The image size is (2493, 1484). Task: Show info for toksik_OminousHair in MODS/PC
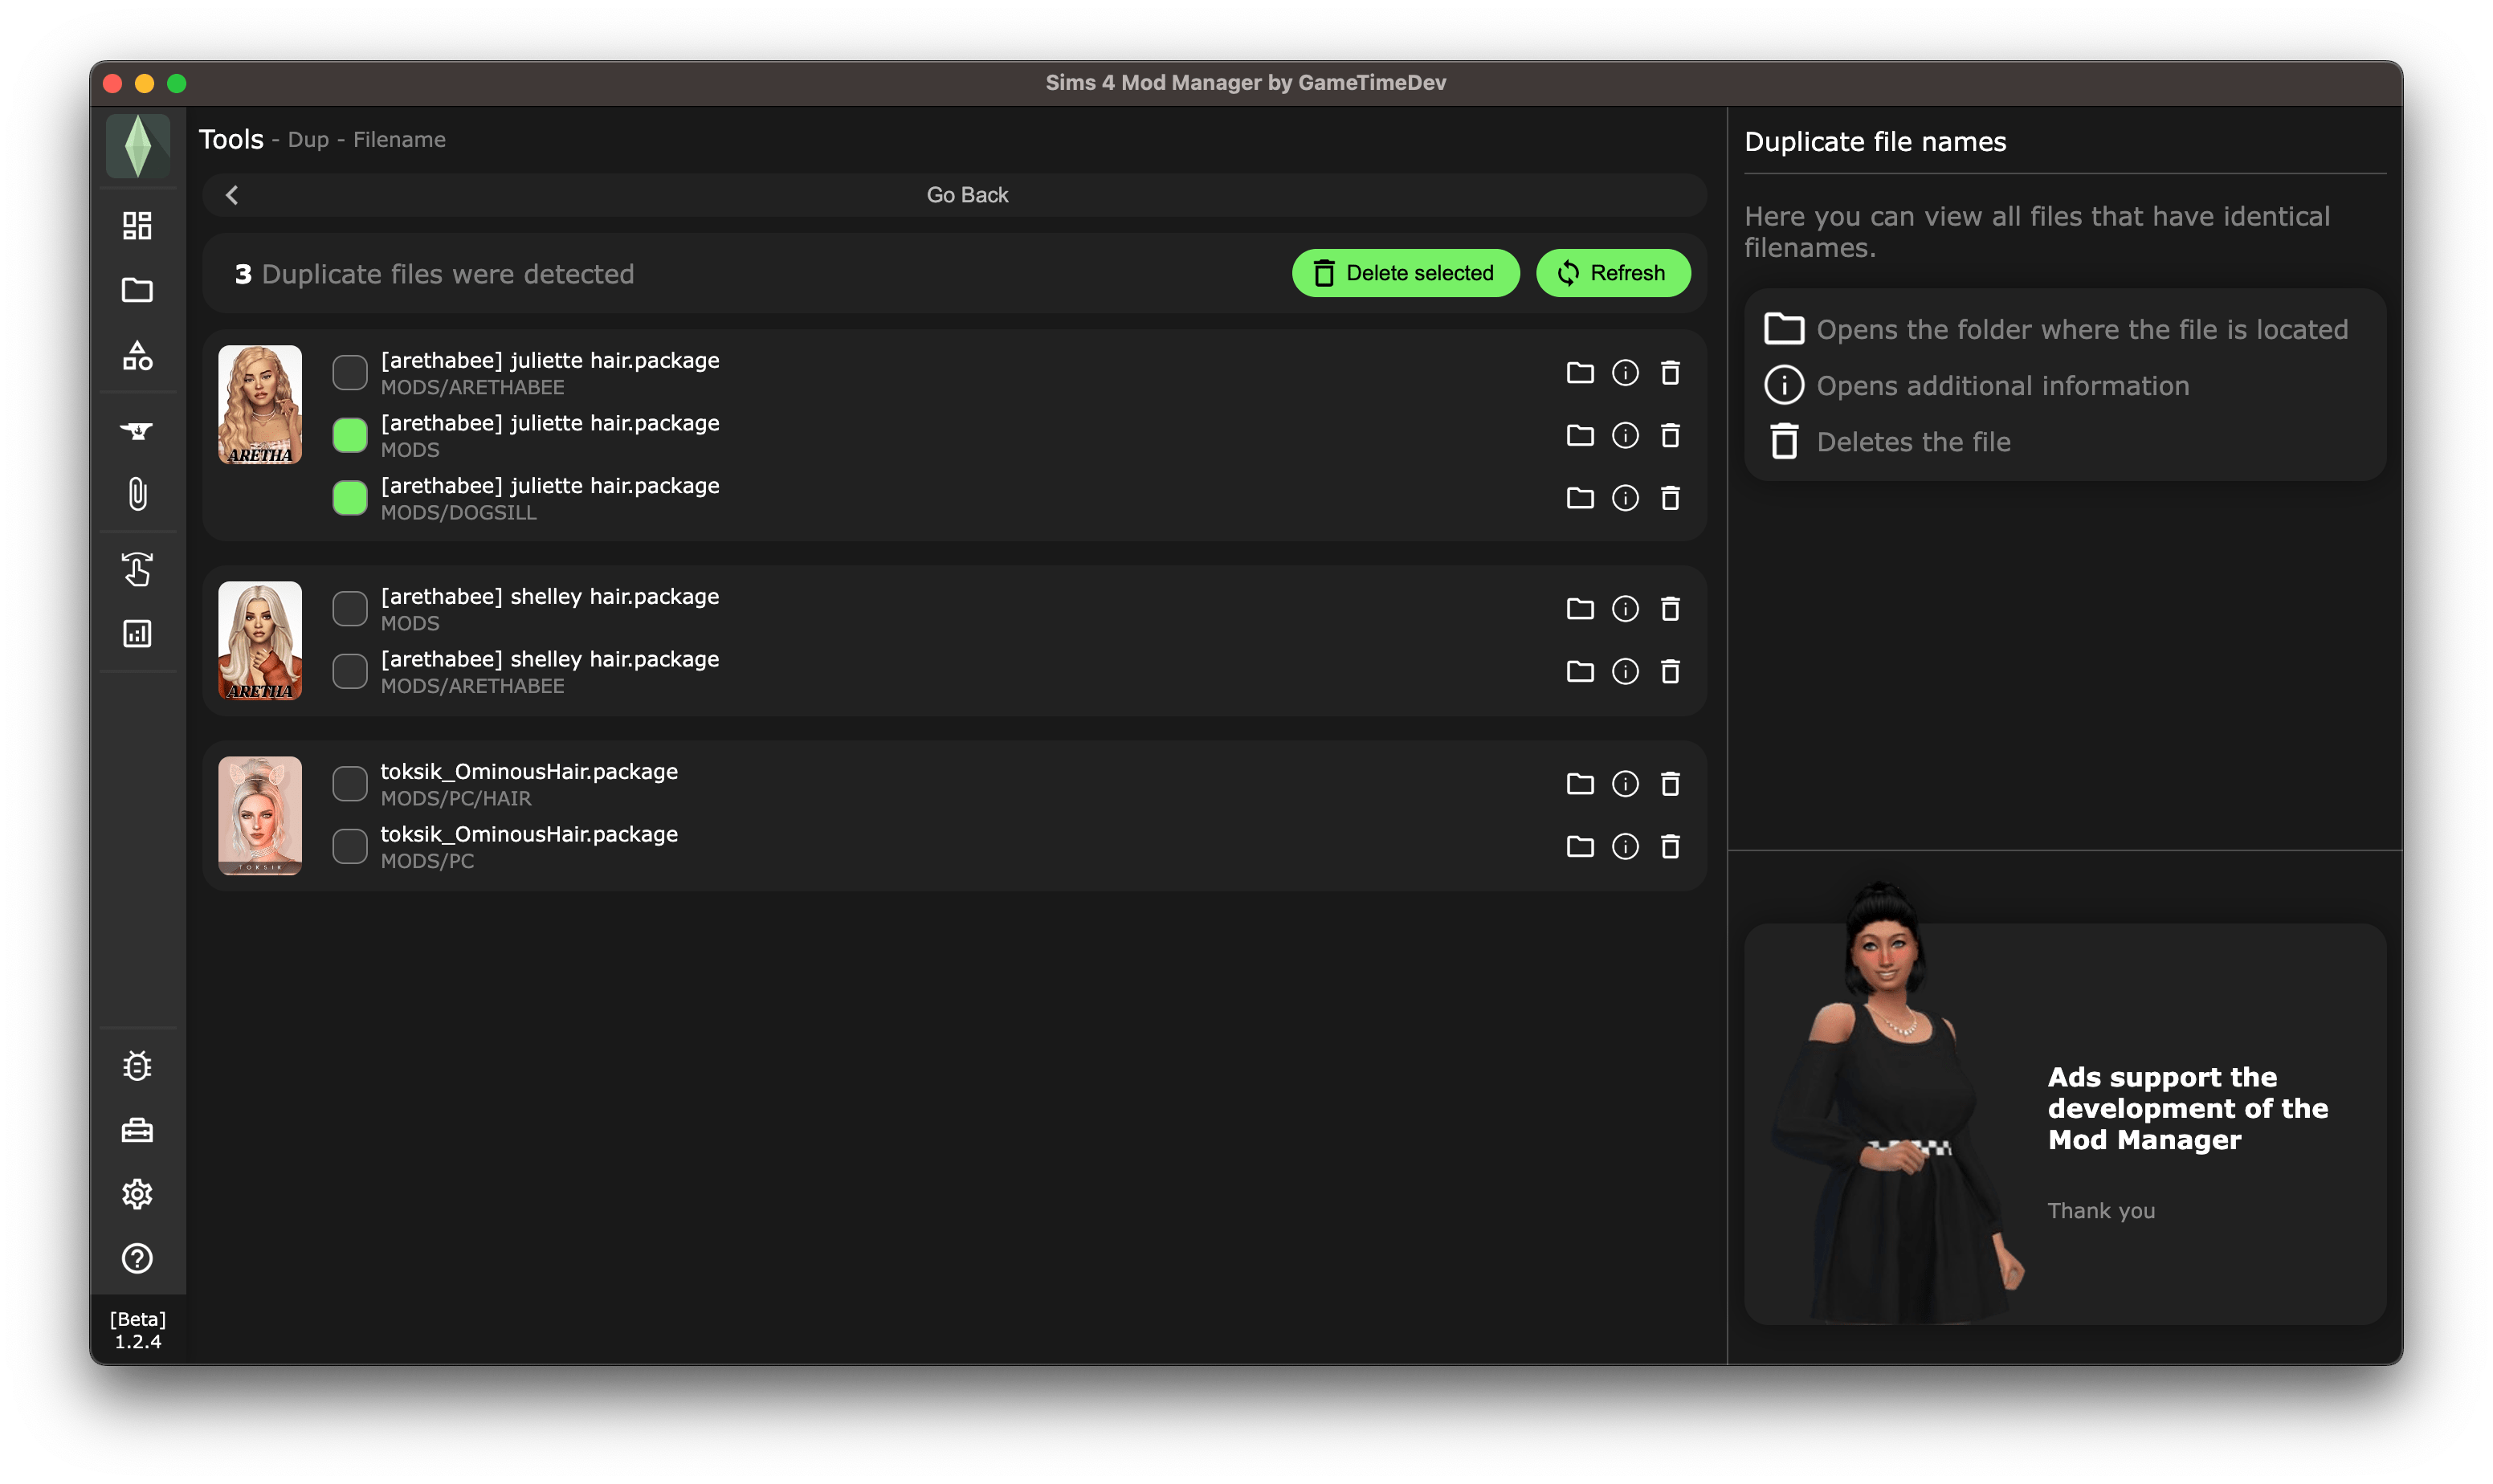point(1625,847)
